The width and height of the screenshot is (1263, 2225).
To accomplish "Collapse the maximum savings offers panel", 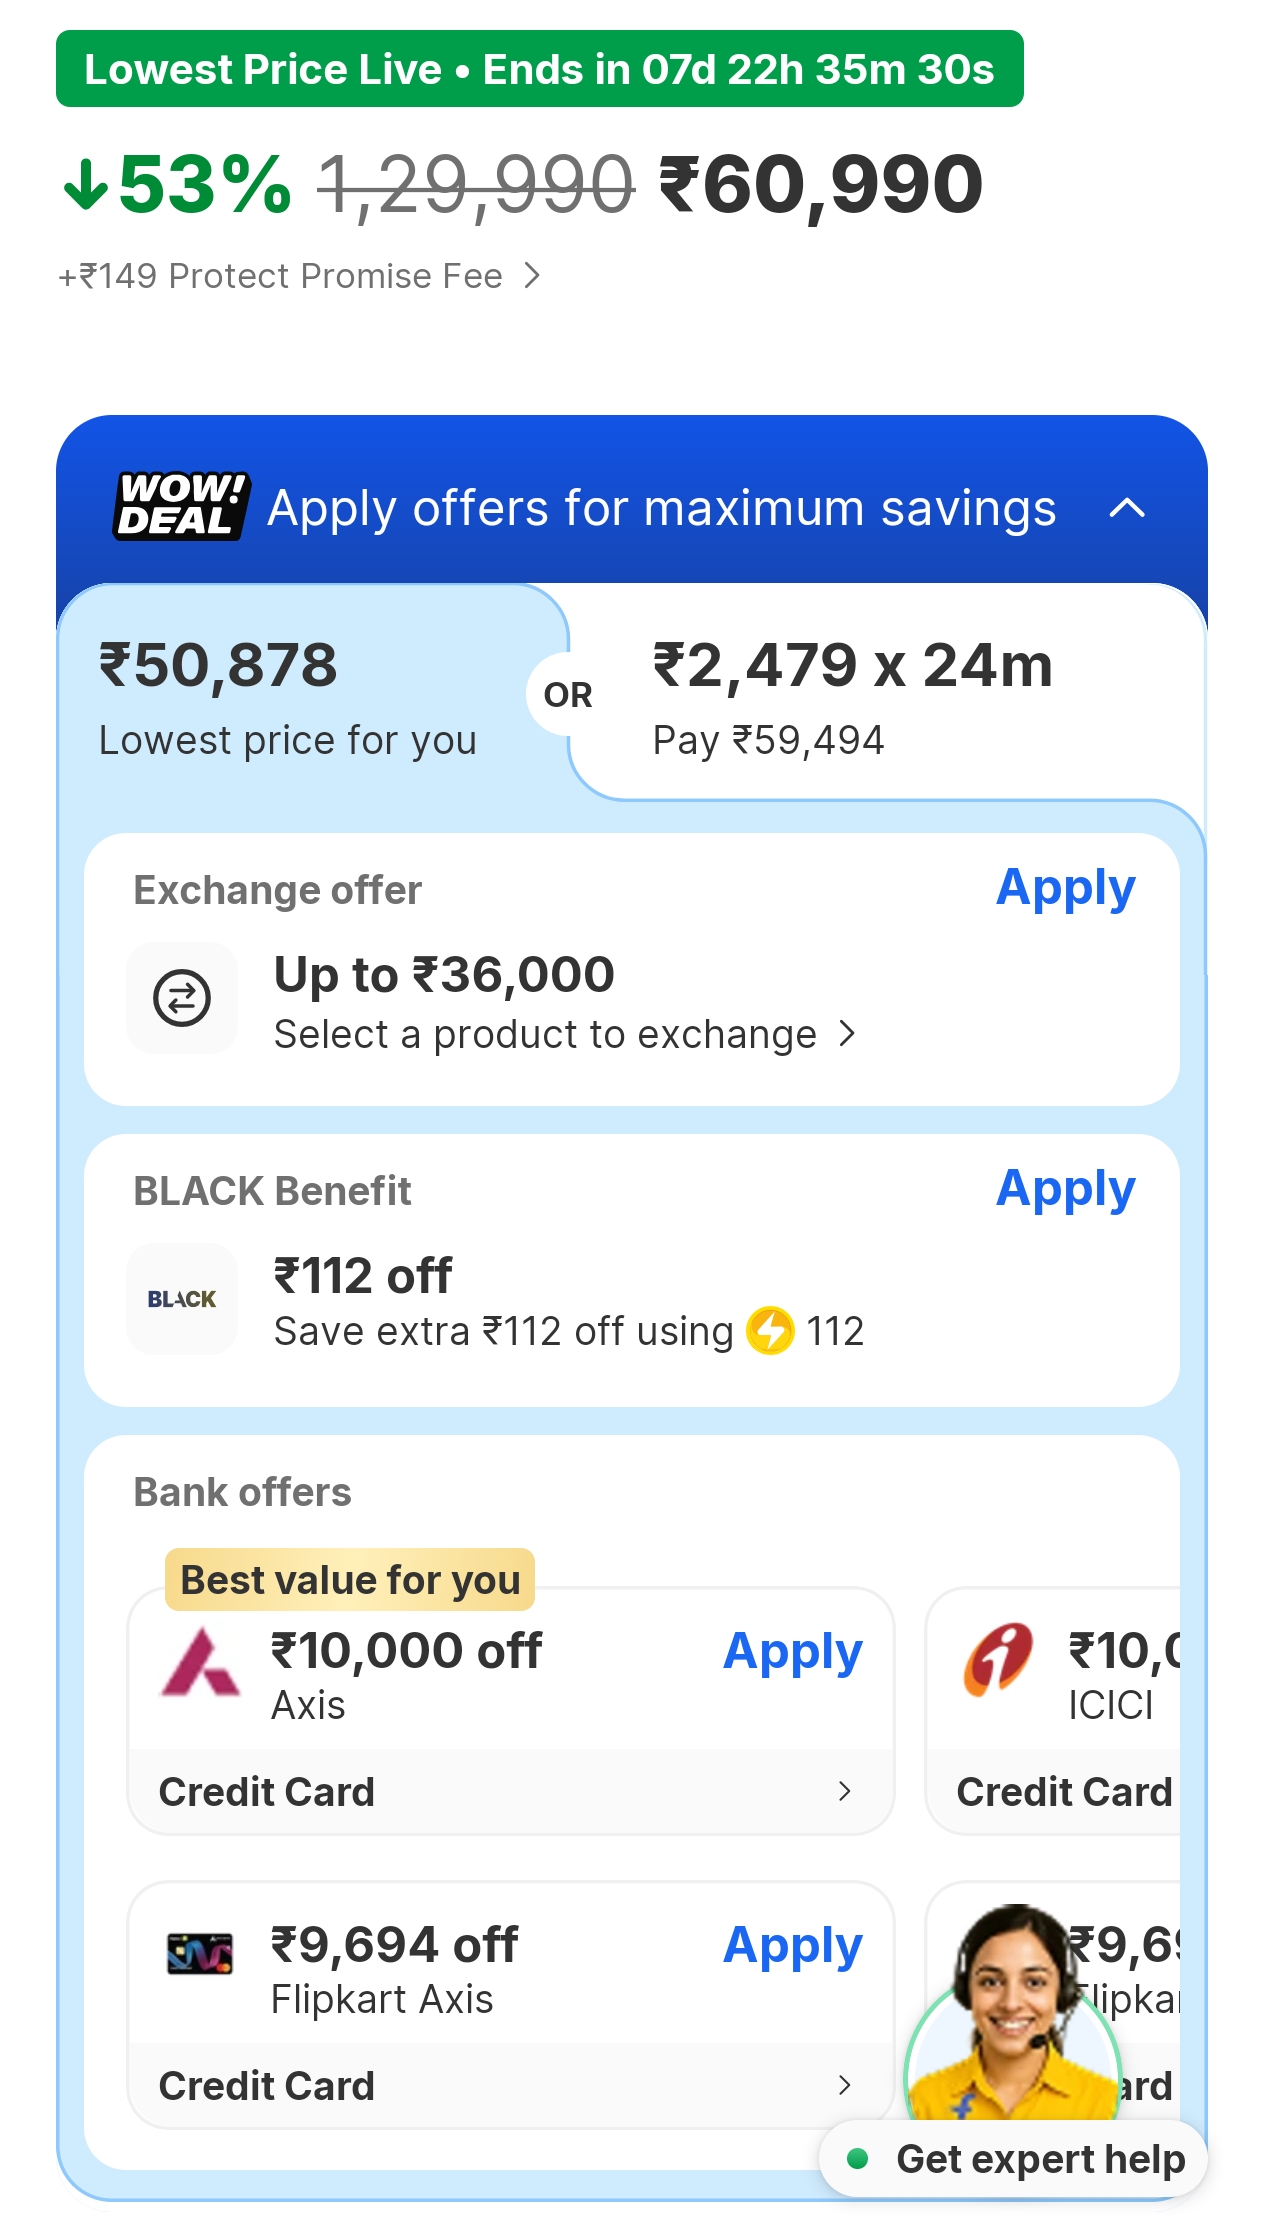I will click(1127, 508).
